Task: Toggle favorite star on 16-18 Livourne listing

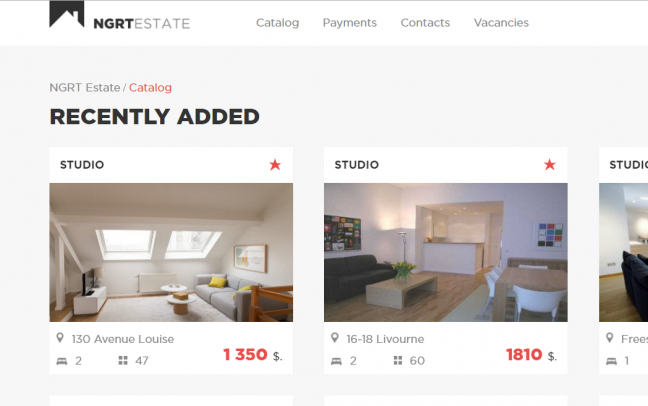Action: tap(549, 165)
